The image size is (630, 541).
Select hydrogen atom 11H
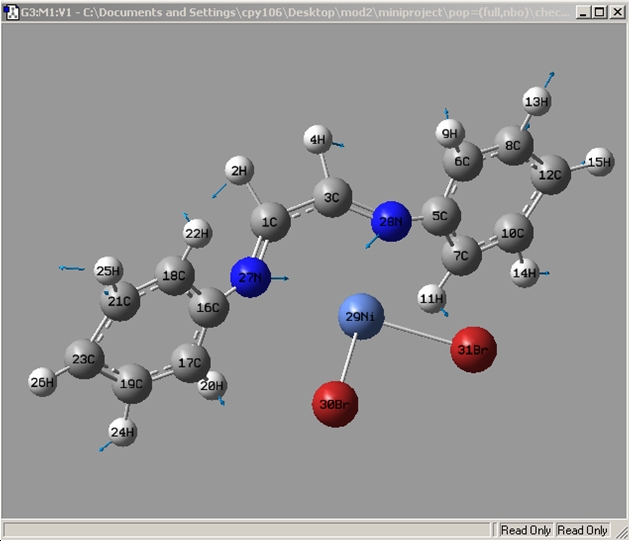432,299
